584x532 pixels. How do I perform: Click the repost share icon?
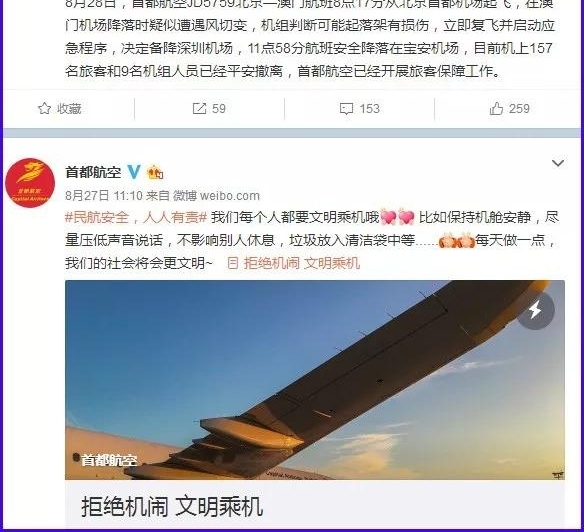tap(199, 108)
